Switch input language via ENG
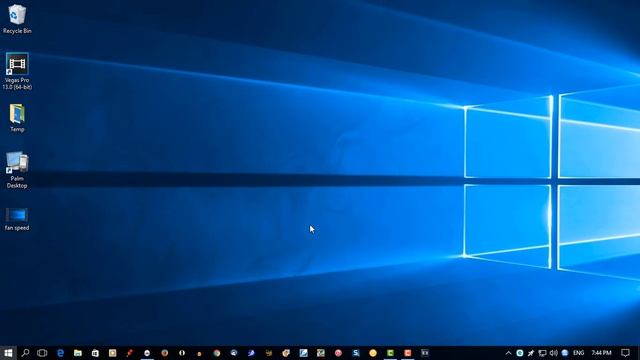This screenshot has height=360, width=640. 578,353
